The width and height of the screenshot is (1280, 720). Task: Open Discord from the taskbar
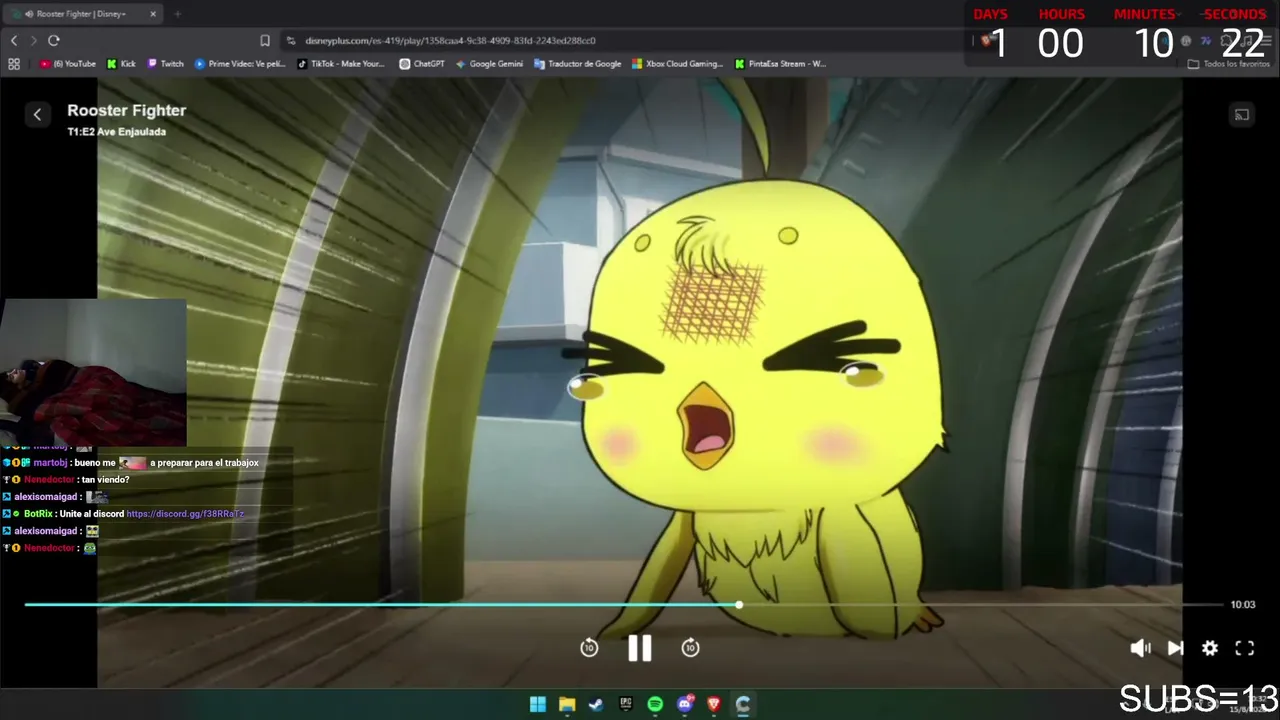point(685,704)
